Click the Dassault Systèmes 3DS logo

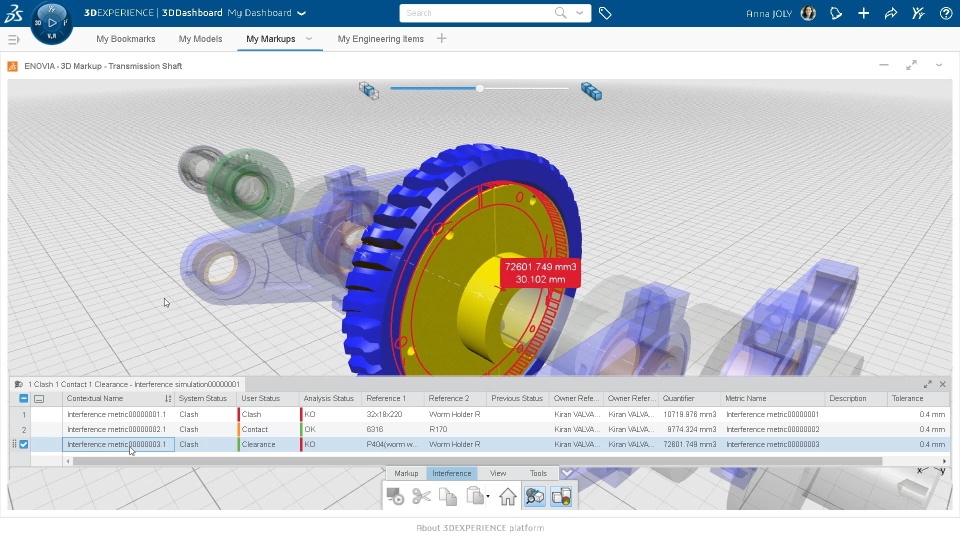click(x=13, y=13)
